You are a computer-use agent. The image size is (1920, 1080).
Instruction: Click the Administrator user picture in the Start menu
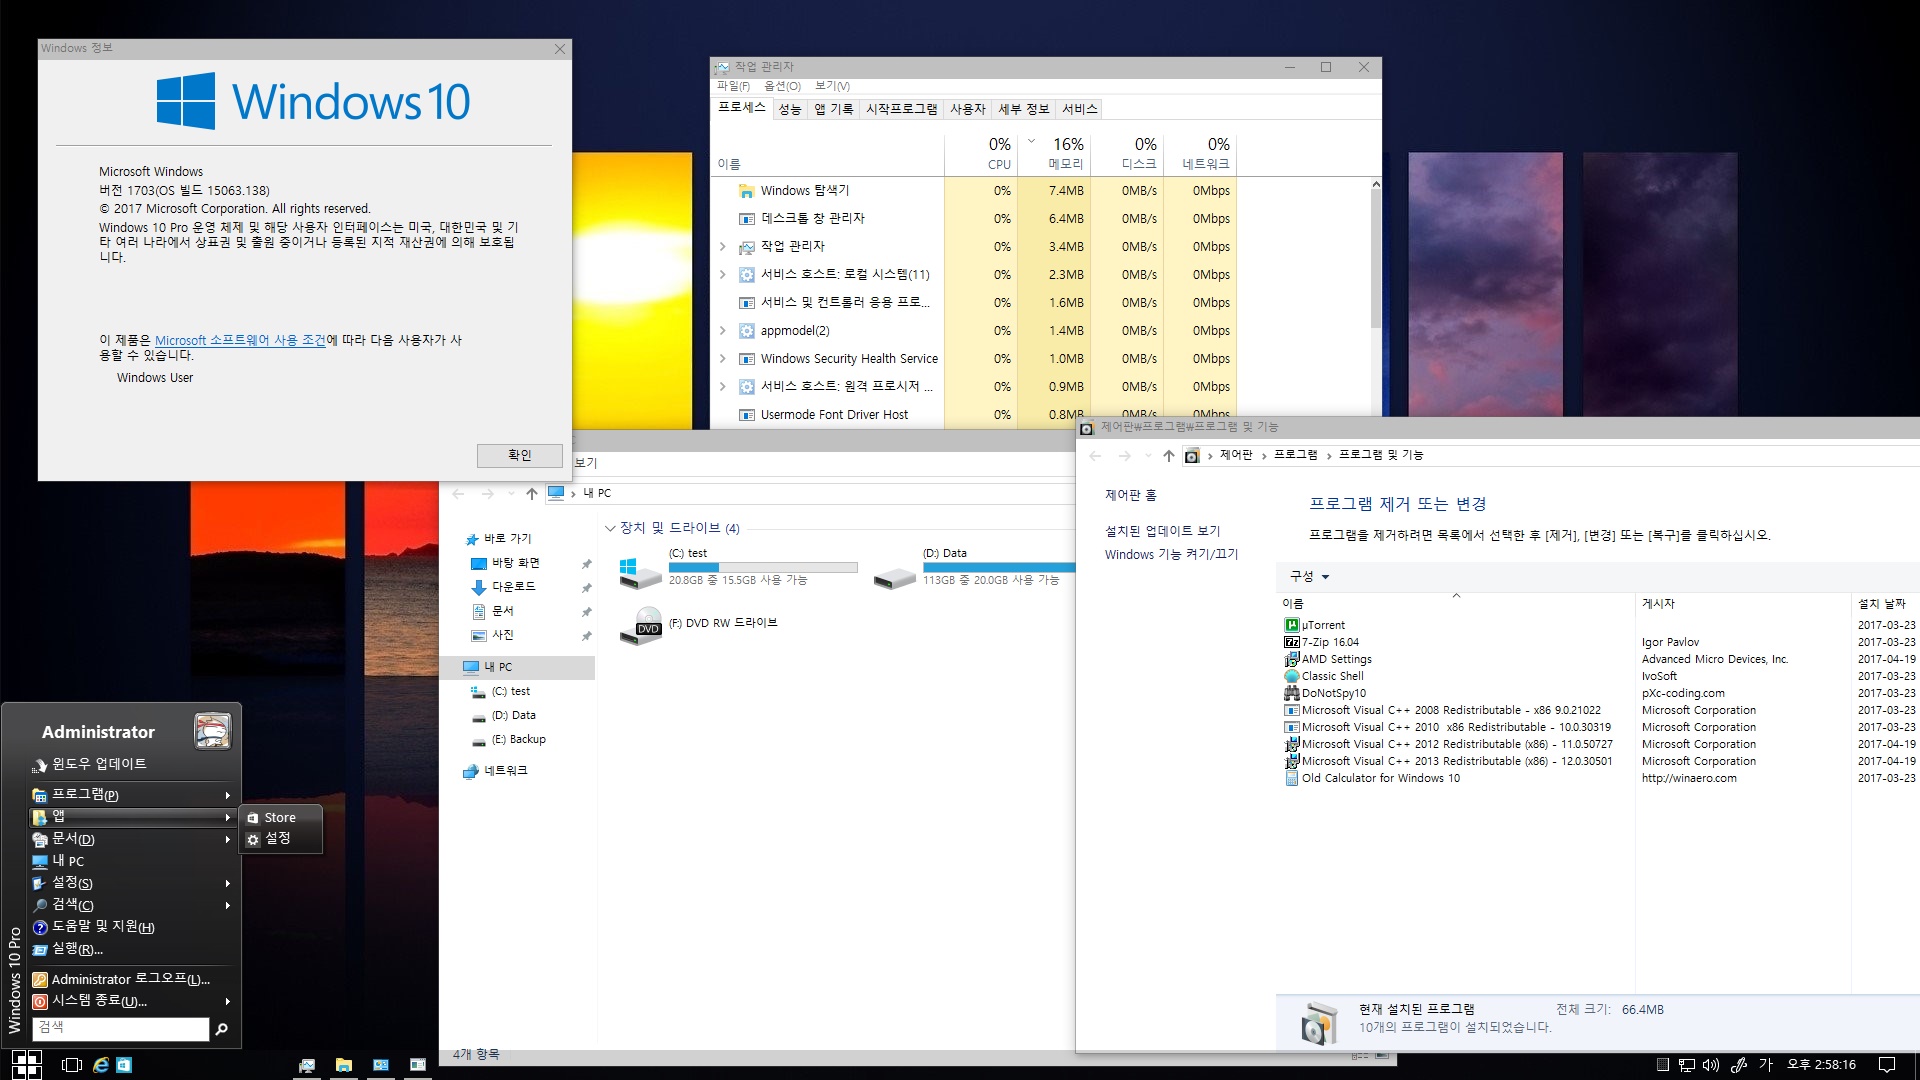point(212,731)
